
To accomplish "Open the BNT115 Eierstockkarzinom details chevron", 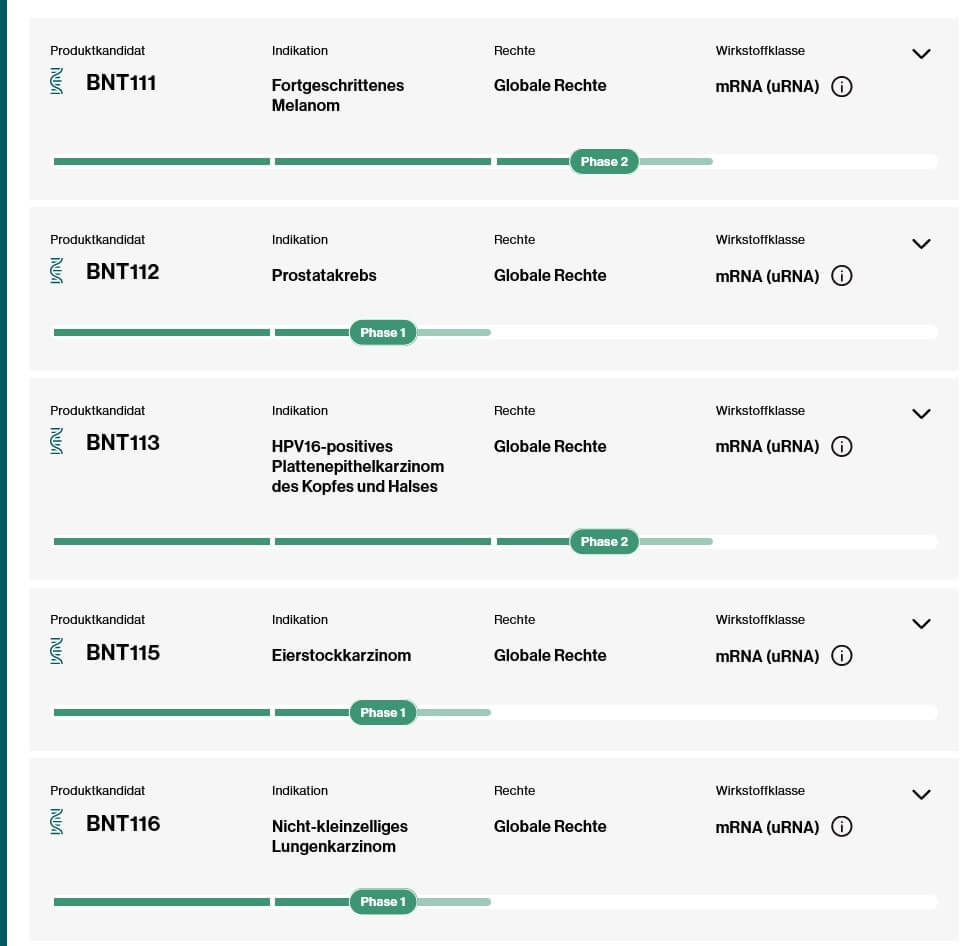I will [x=921, y=624].
